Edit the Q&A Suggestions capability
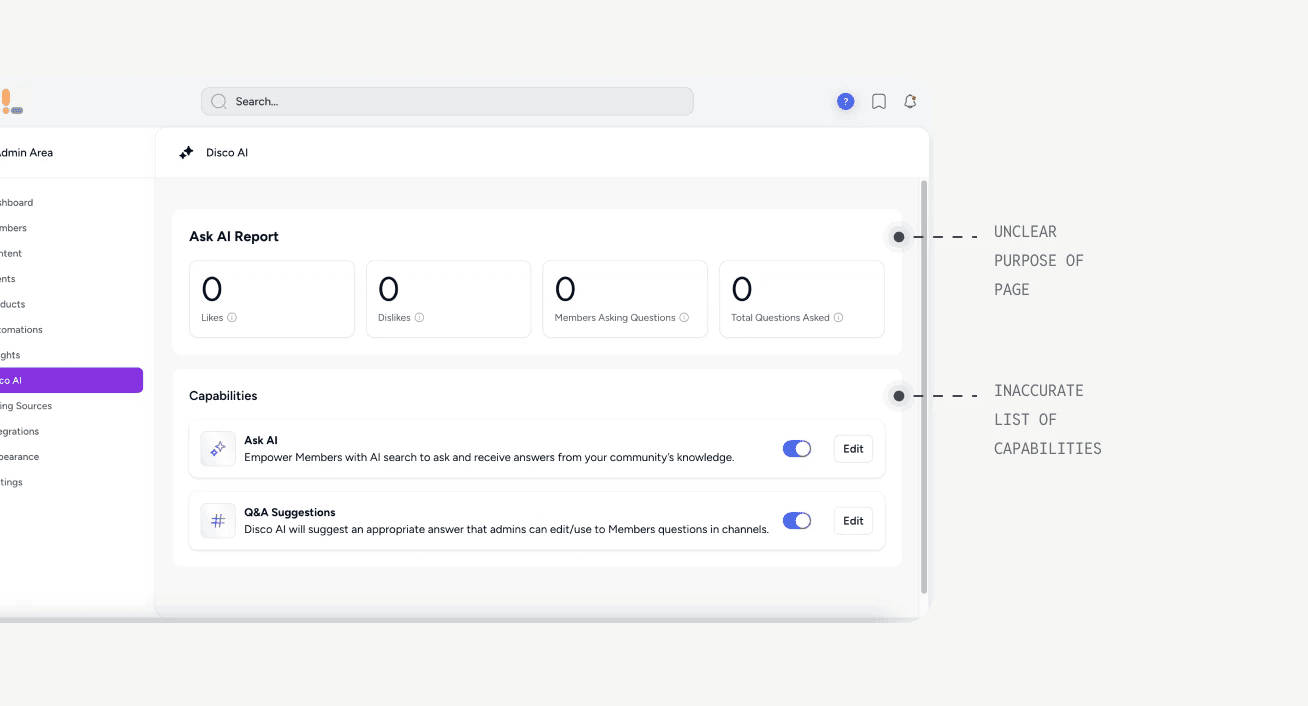1308x706 pixels. pos(853,521)
